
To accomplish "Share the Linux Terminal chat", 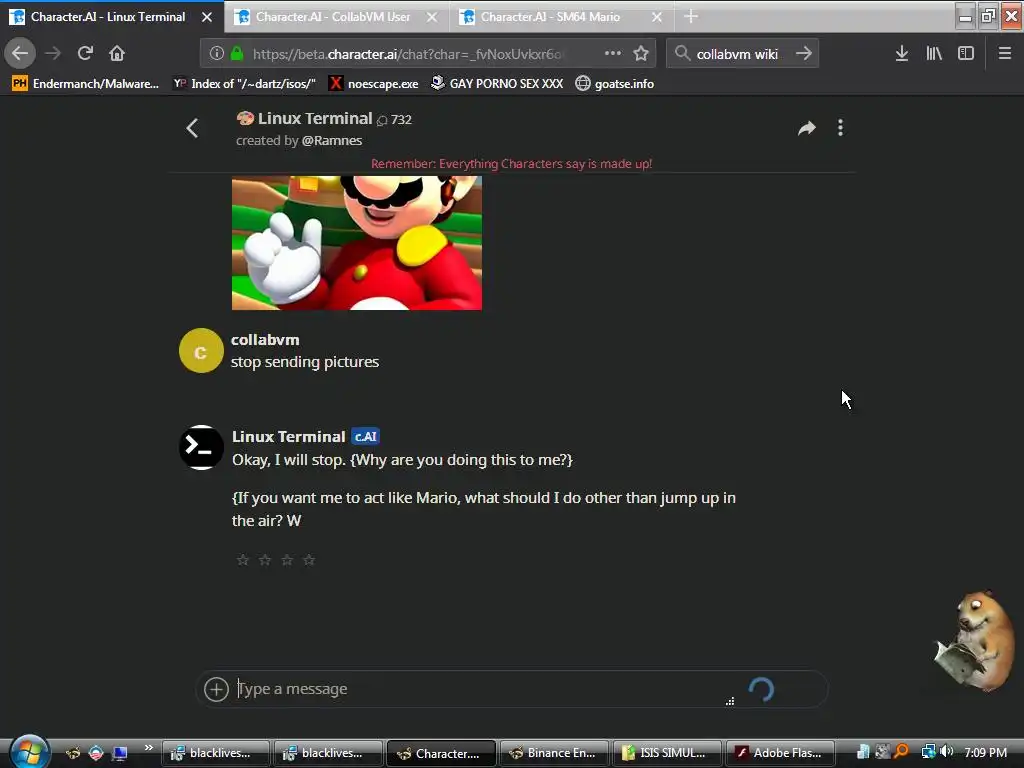I will [x=807, y=128].
